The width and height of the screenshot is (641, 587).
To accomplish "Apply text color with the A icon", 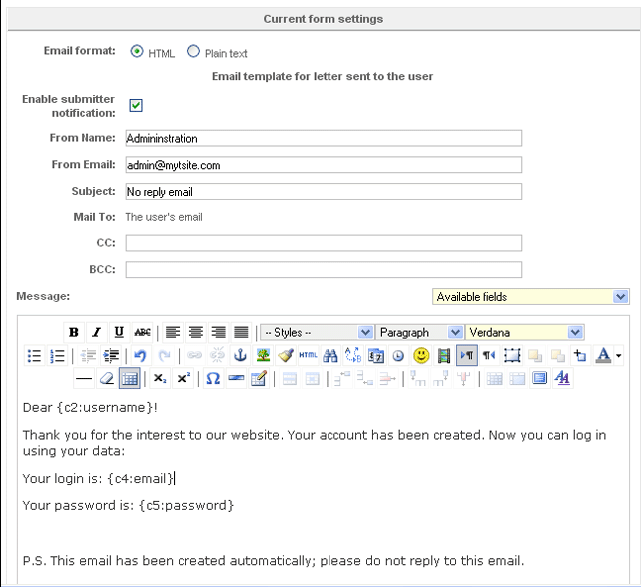I will pyautogui.click(x=603, y=356).
